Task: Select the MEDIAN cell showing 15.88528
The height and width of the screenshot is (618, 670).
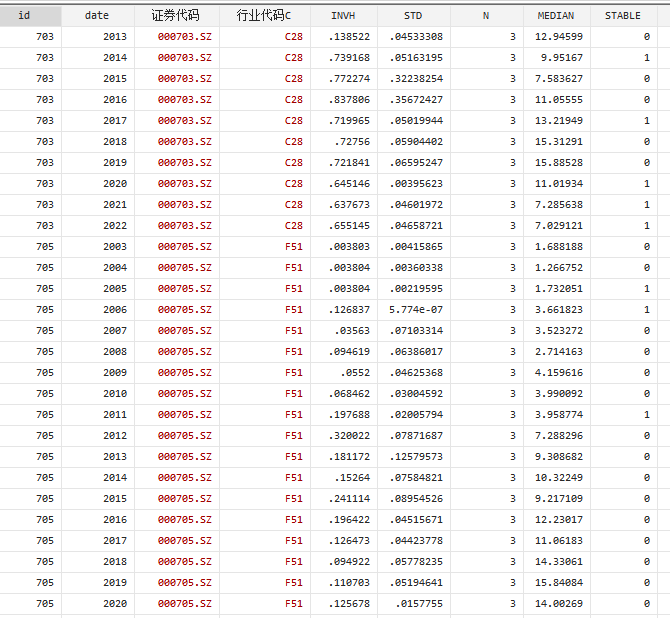Action: (x=559, y=163)
